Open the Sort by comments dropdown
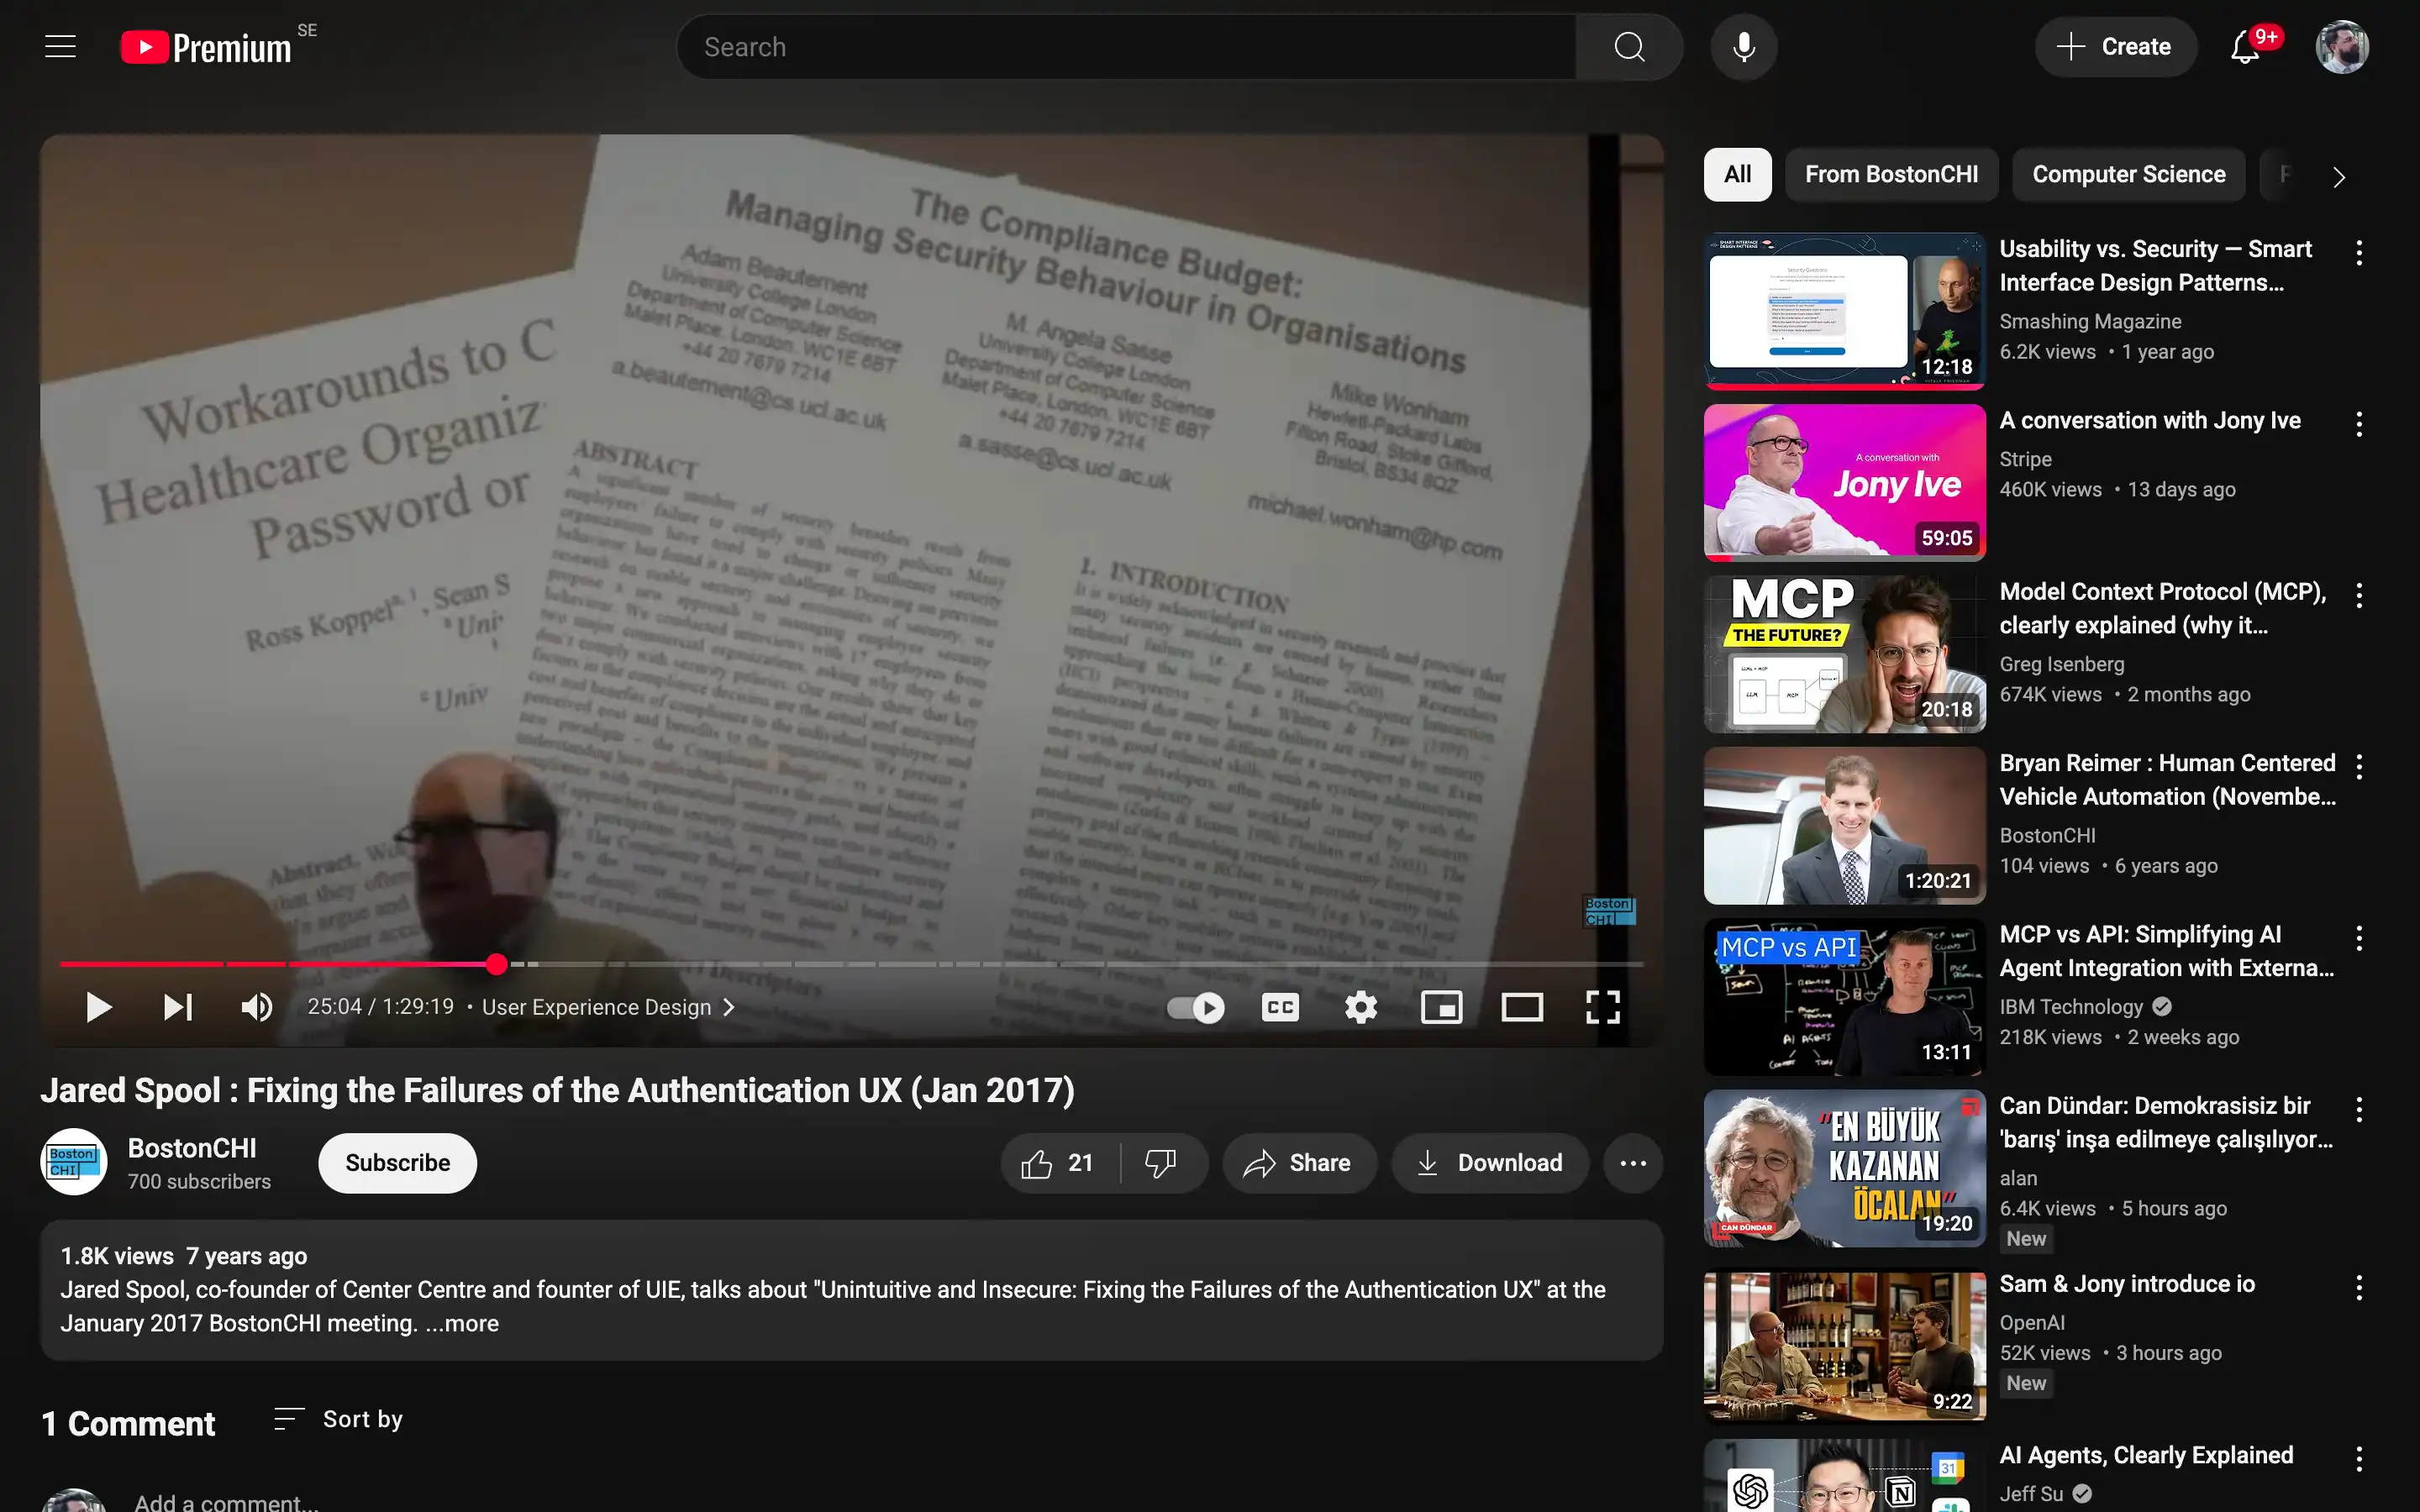Viewport: 2420px width, 1512px height. pos(338,1419)
